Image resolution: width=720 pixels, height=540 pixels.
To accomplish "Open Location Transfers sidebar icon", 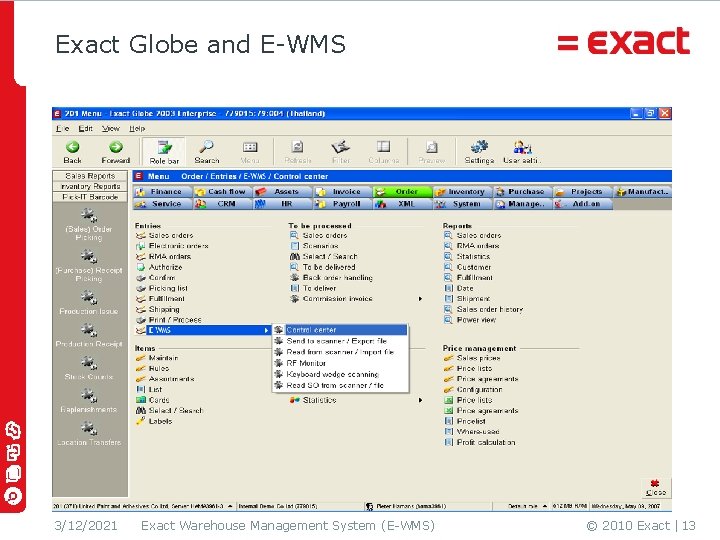I will tap(89, 428).
